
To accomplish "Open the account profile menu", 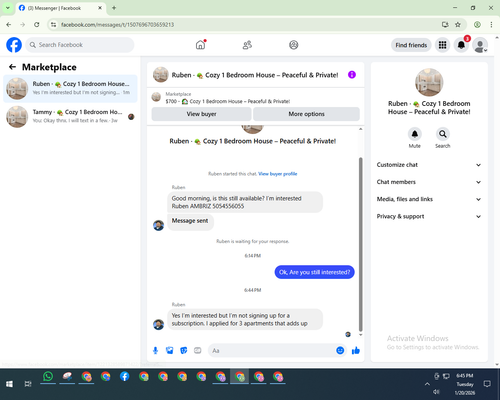I will tap(480, 45).
